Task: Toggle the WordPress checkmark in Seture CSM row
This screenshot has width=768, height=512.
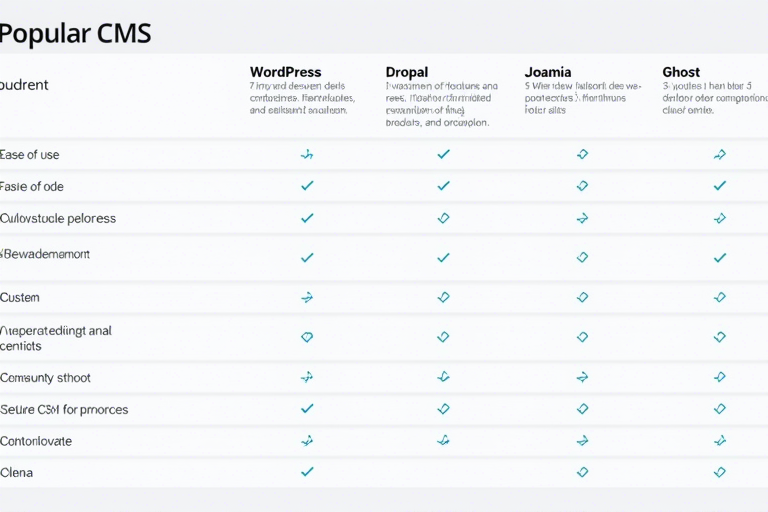Action: (307, 409)
